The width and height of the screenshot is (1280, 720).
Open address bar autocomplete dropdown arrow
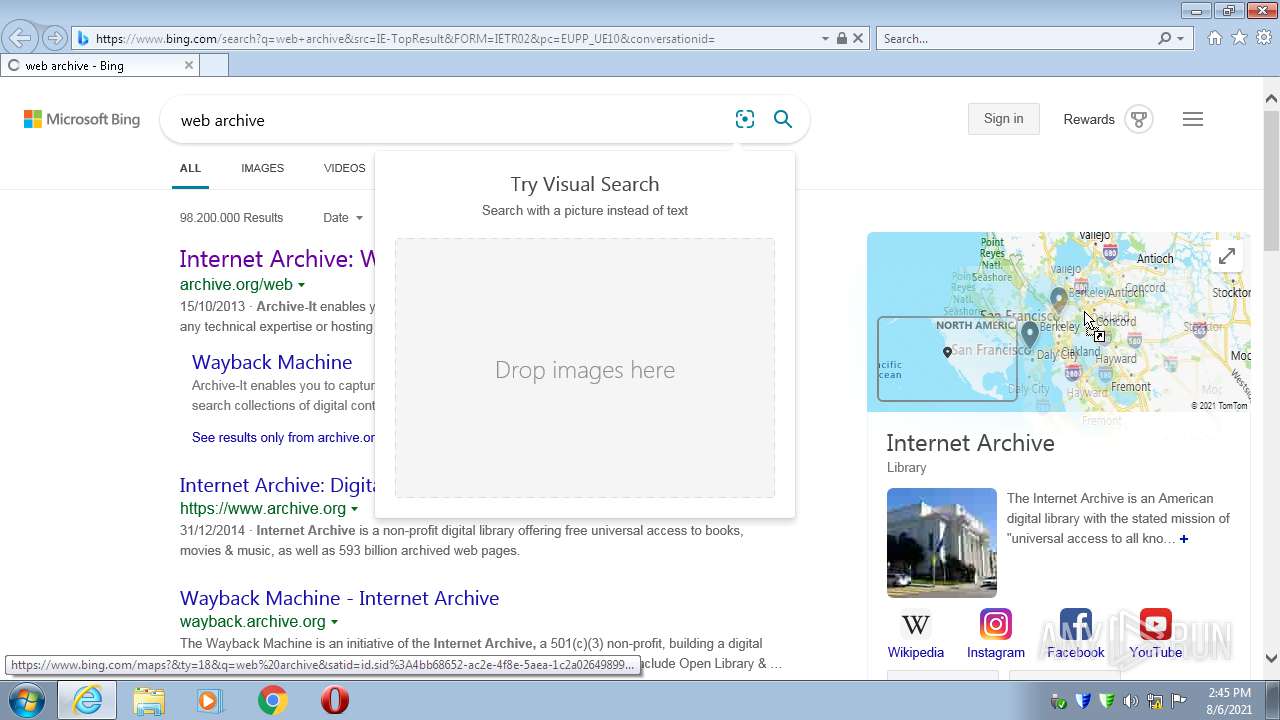pos(825,38)
